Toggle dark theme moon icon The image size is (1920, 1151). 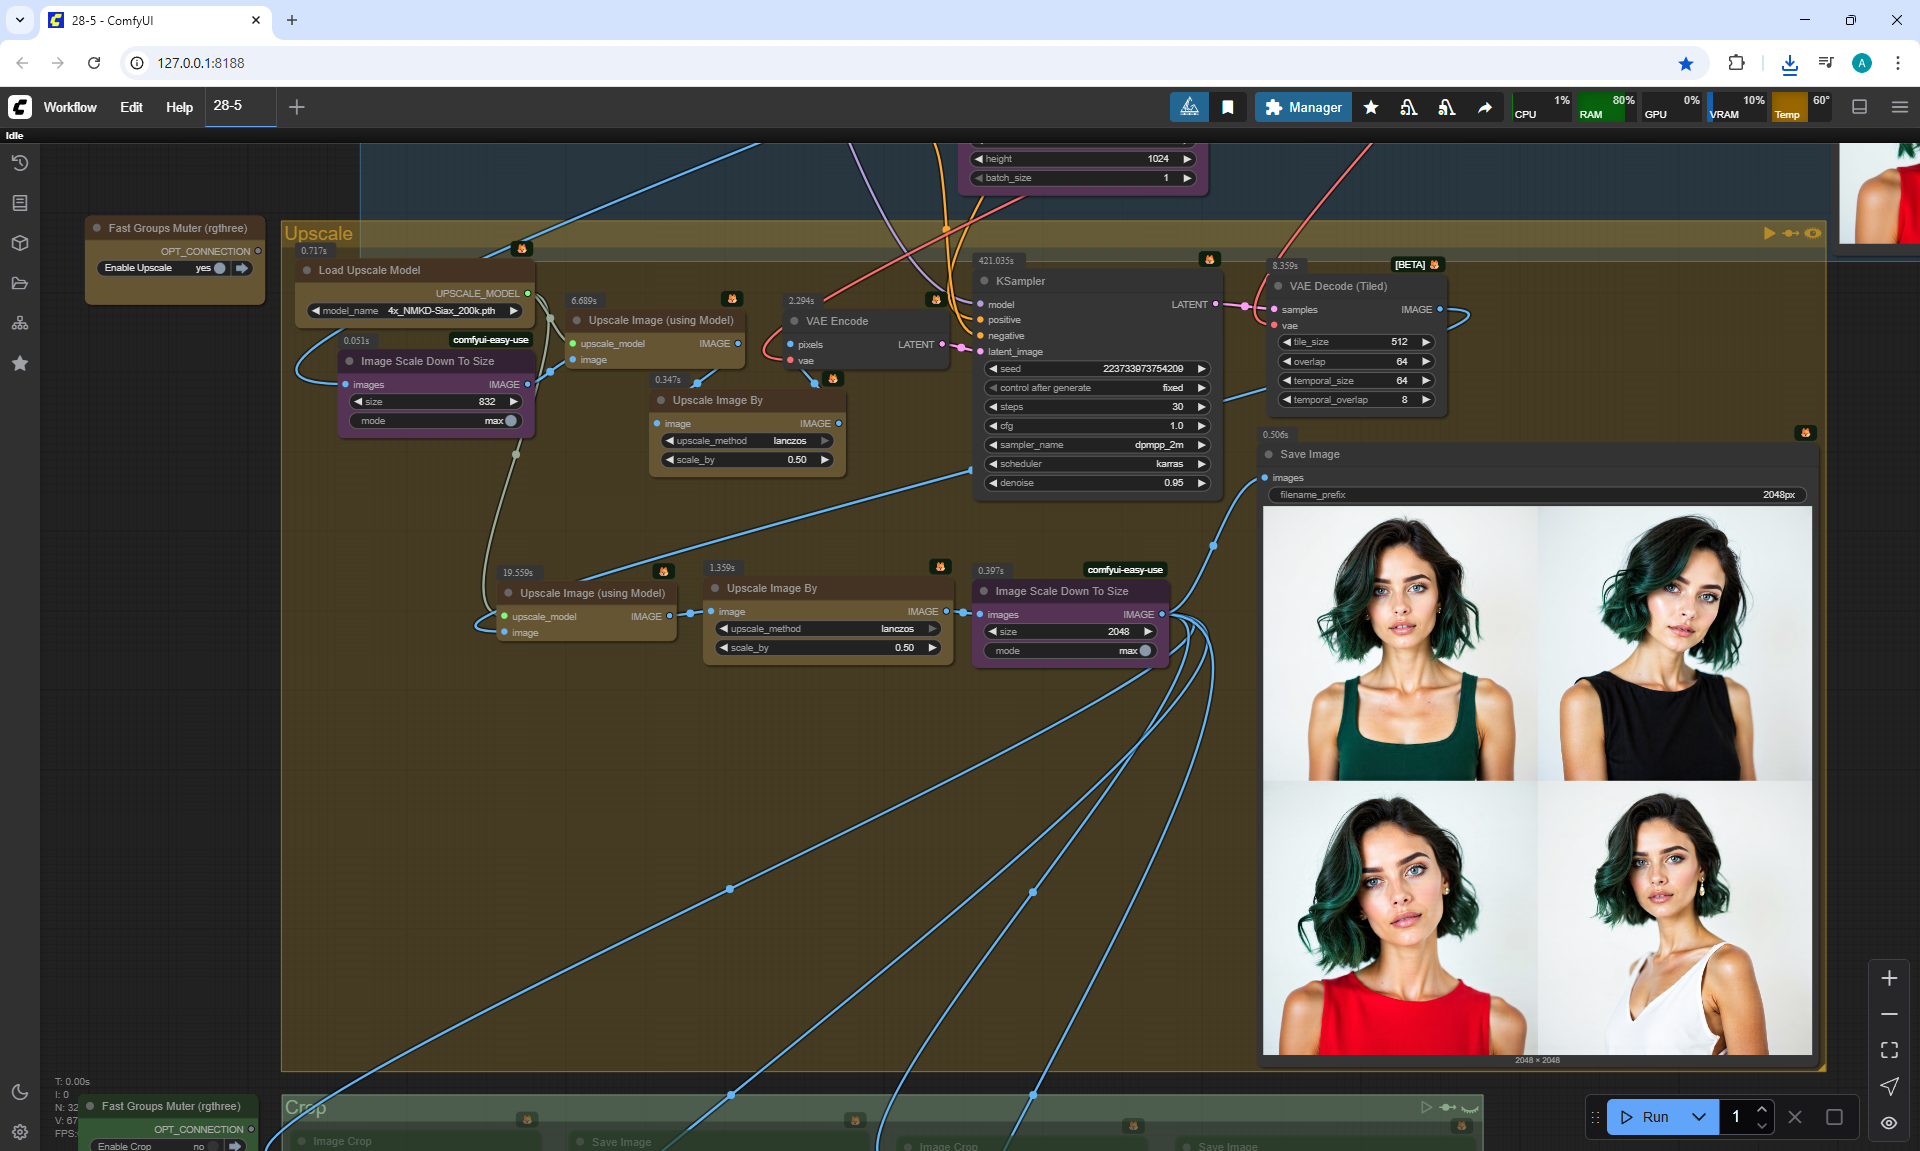pos(19,1092)
